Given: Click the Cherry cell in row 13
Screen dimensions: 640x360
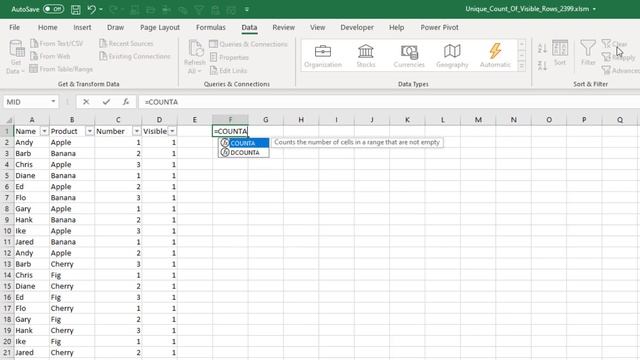Looking at the screenshot, I should coord(72,264).
